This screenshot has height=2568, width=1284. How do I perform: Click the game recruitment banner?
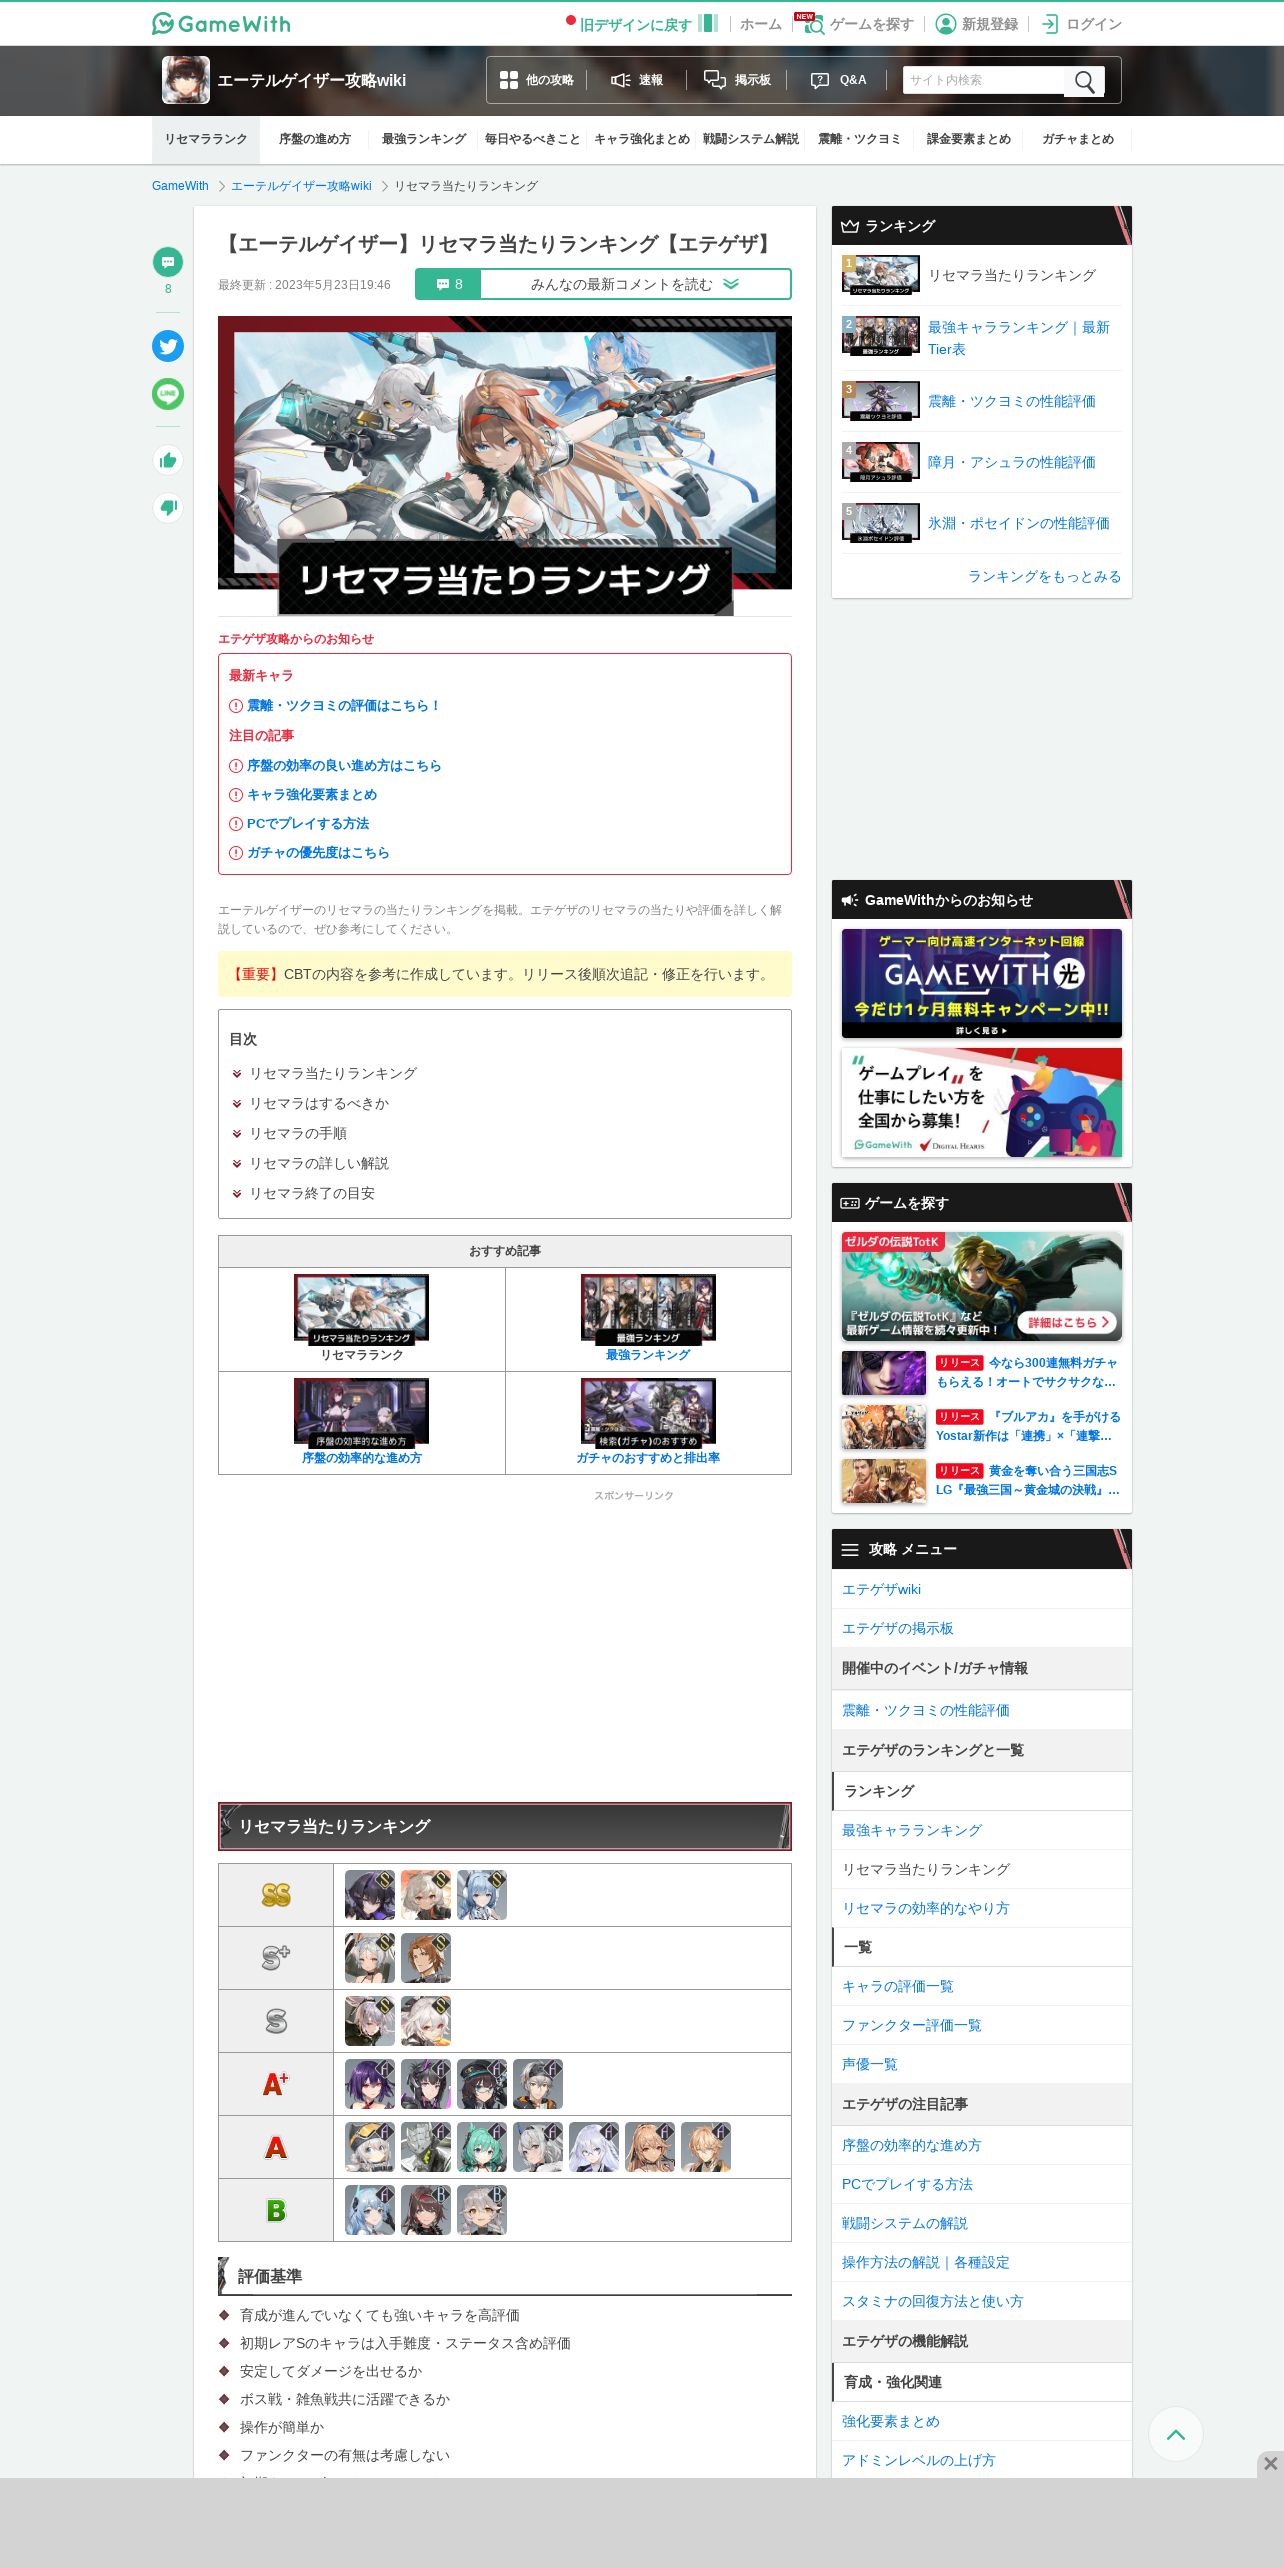click(x=982, y=1102)
